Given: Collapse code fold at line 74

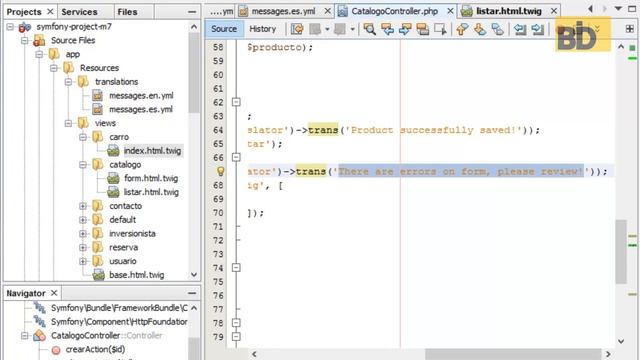Looking at the screenshot, I should pyautogui.click(x=236, y=268).
